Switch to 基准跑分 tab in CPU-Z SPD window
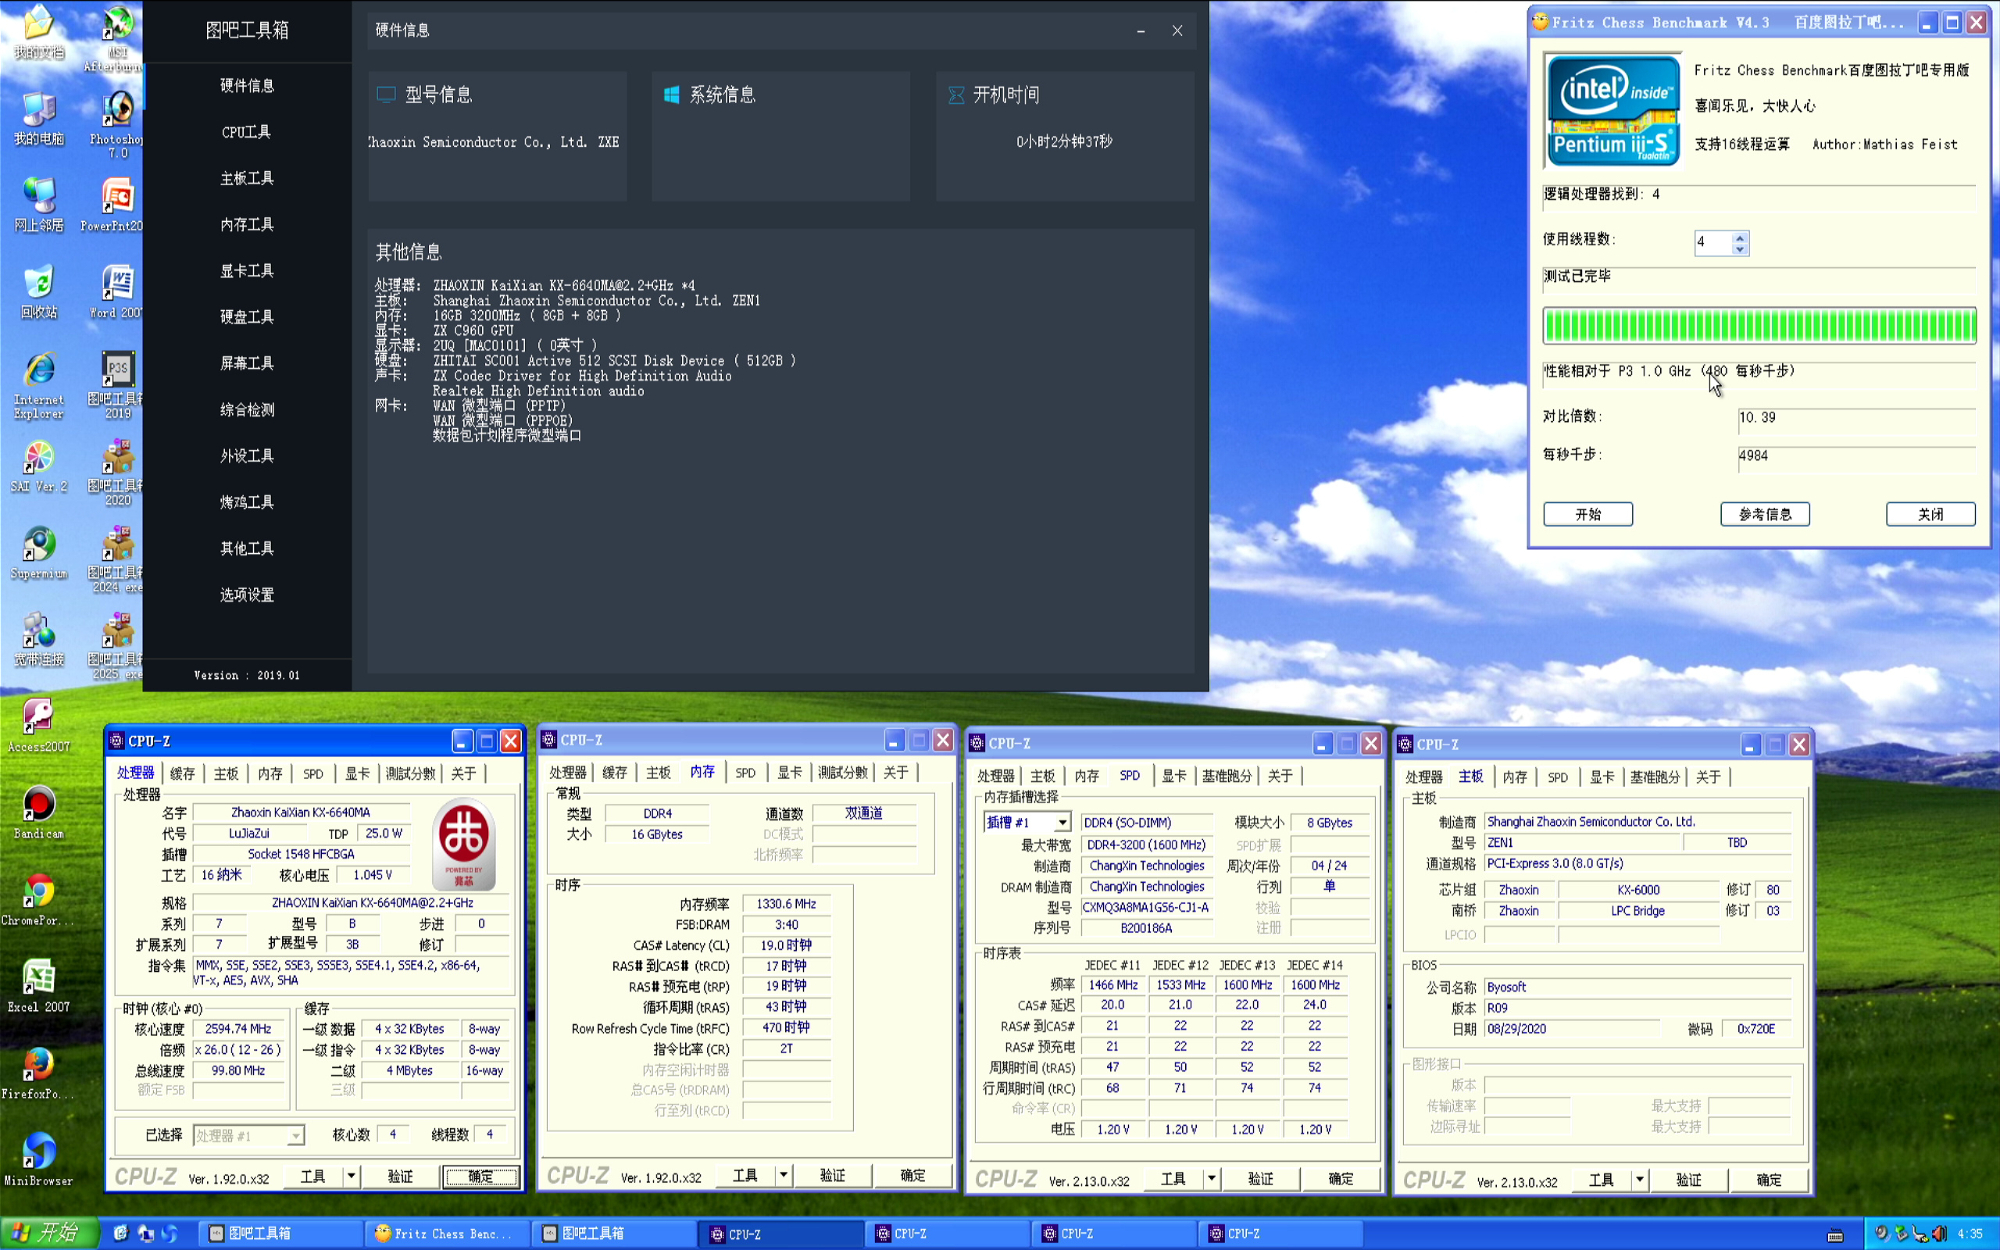The width and height of the screenshot is (2000, 1250). pos(1226,776)
